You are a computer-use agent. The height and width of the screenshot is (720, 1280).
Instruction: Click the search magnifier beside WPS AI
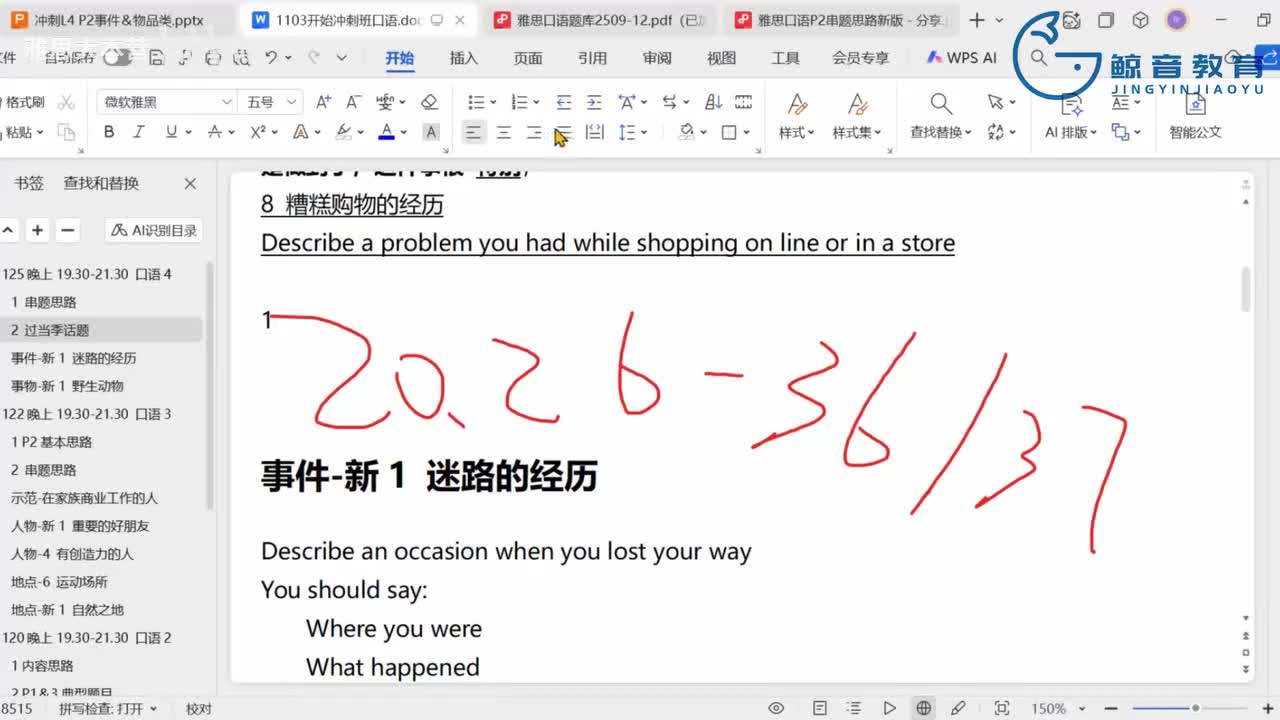tap(1038, 58)
